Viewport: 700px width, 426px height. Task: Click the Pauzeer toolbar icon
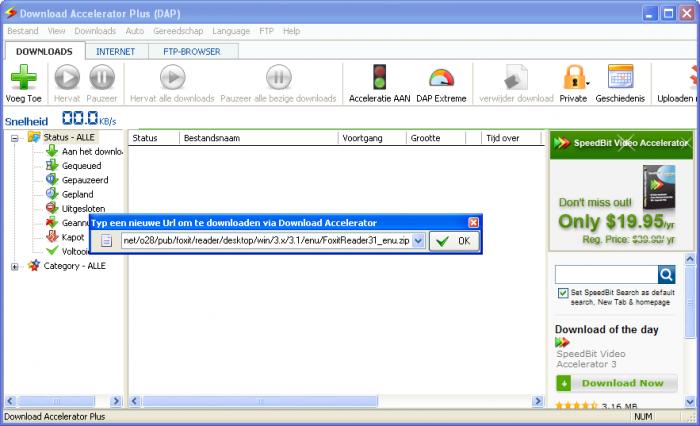pos(102,78)
